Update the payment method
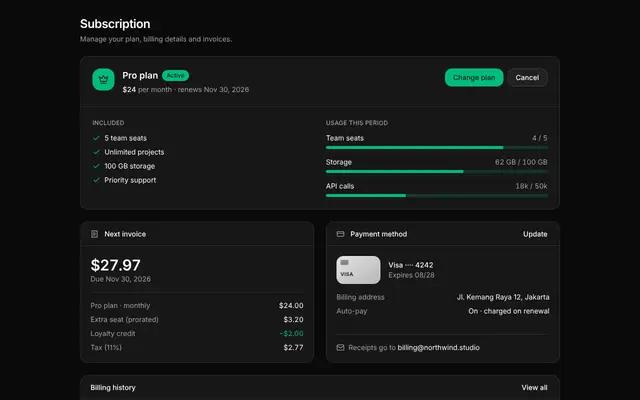 click(535, 234)
